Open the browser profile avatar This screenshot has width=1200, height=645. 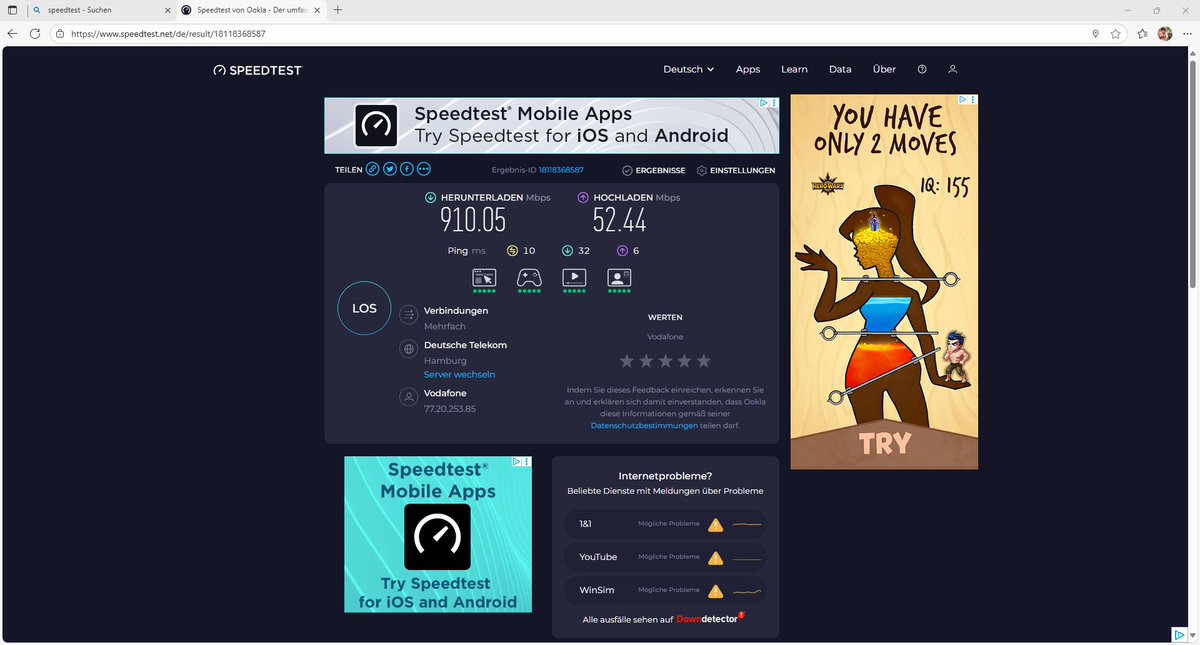[x=1165, y=33]
